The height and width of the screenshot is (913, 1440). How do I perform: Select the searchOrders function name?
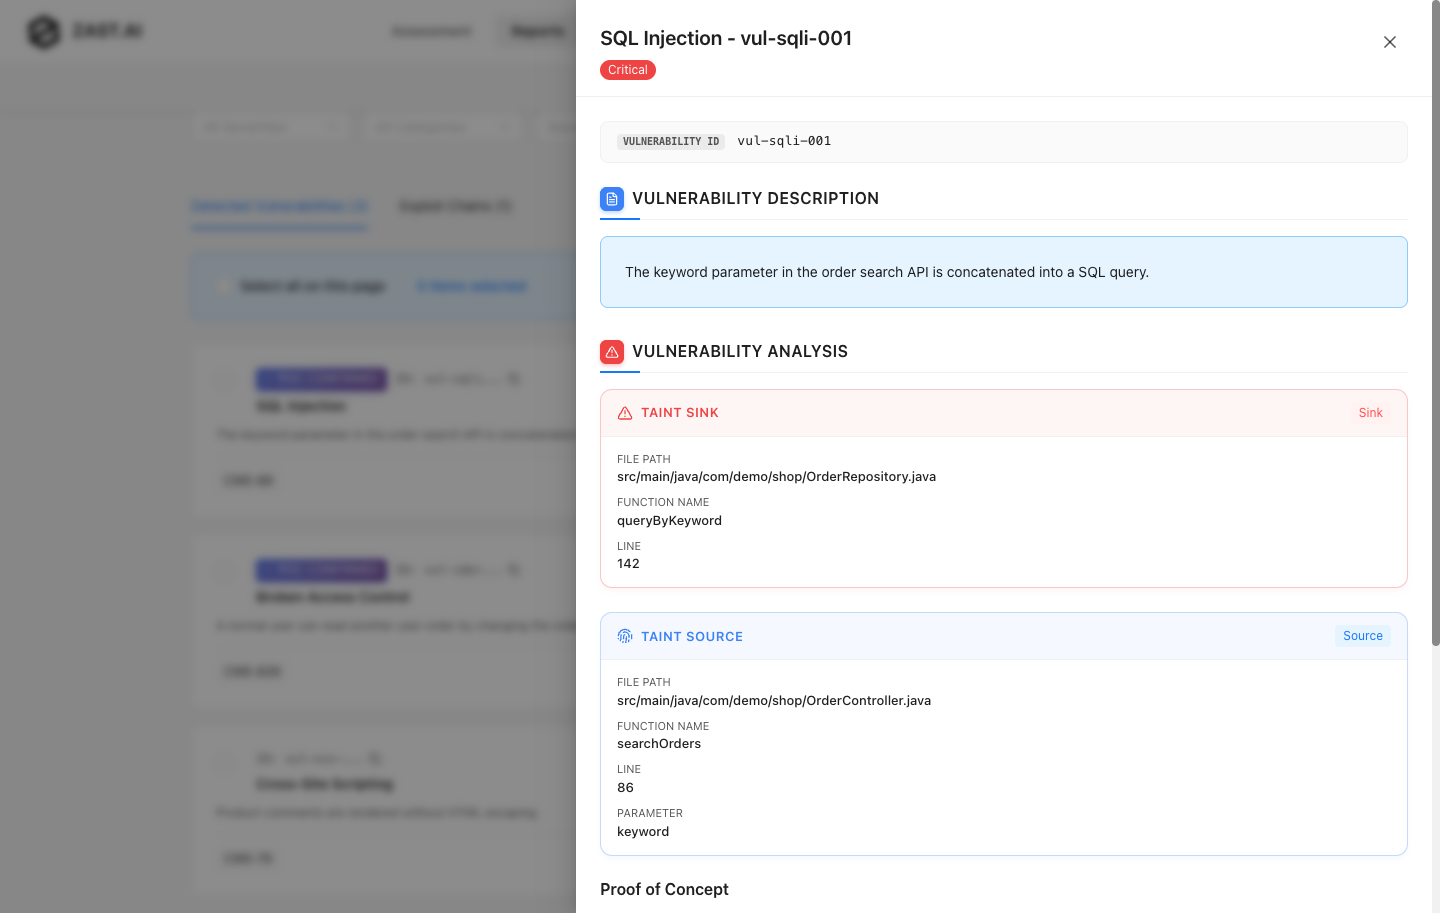(659, 744)
